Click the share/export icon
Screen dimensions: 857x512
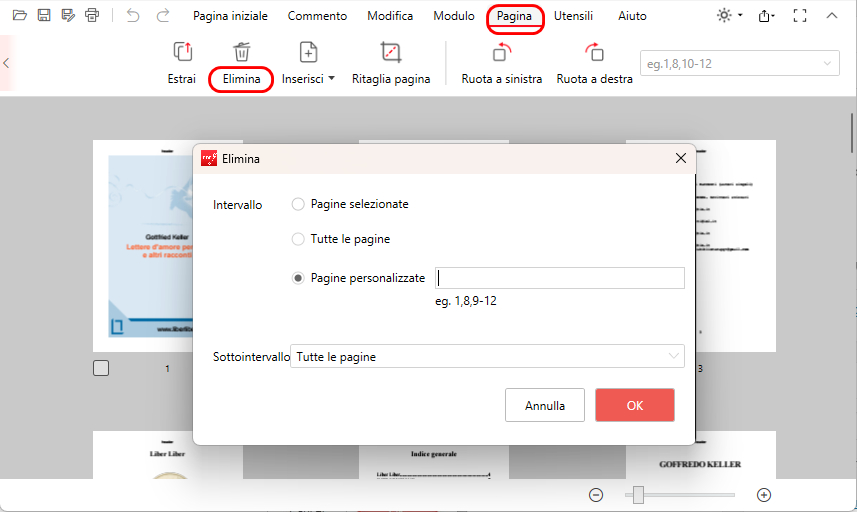click(766, 16)
